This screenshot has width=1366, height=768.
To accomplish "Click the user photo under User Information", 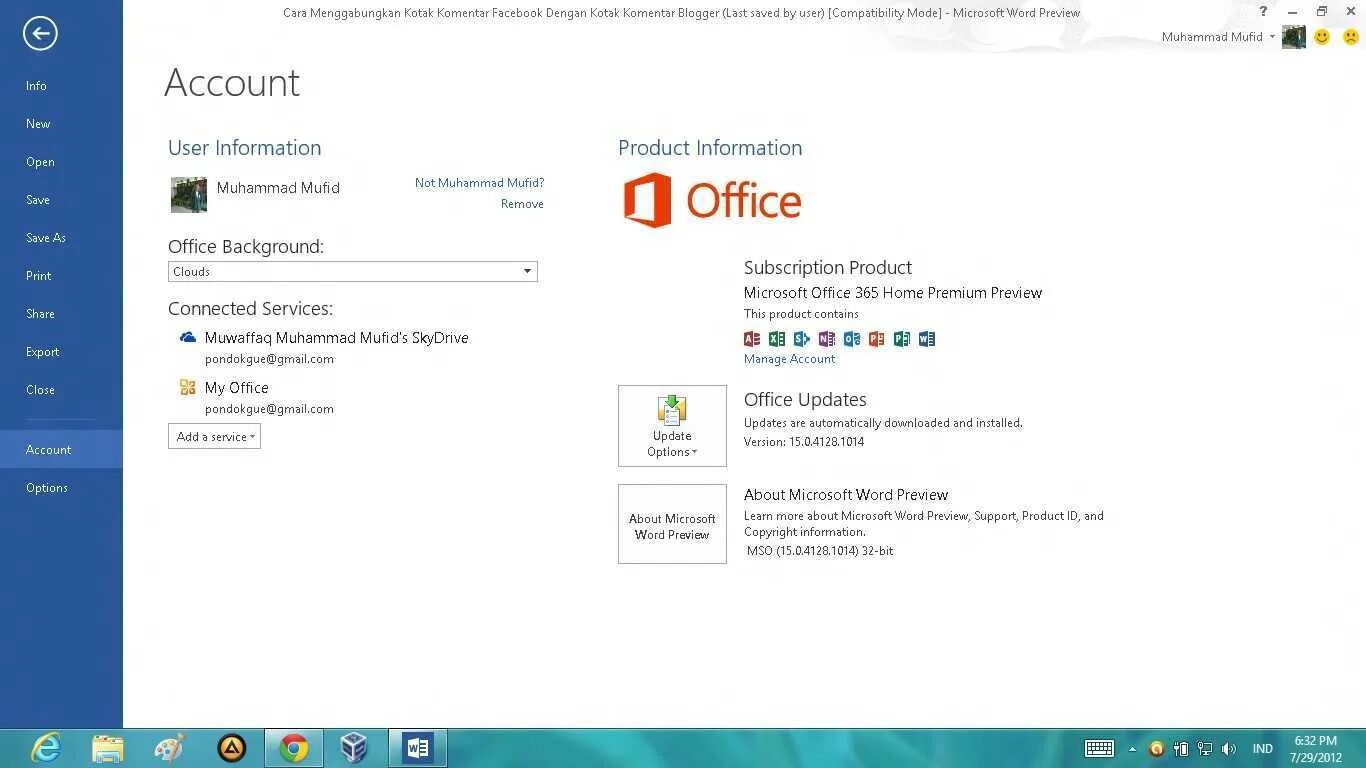I will pos(189,195).
